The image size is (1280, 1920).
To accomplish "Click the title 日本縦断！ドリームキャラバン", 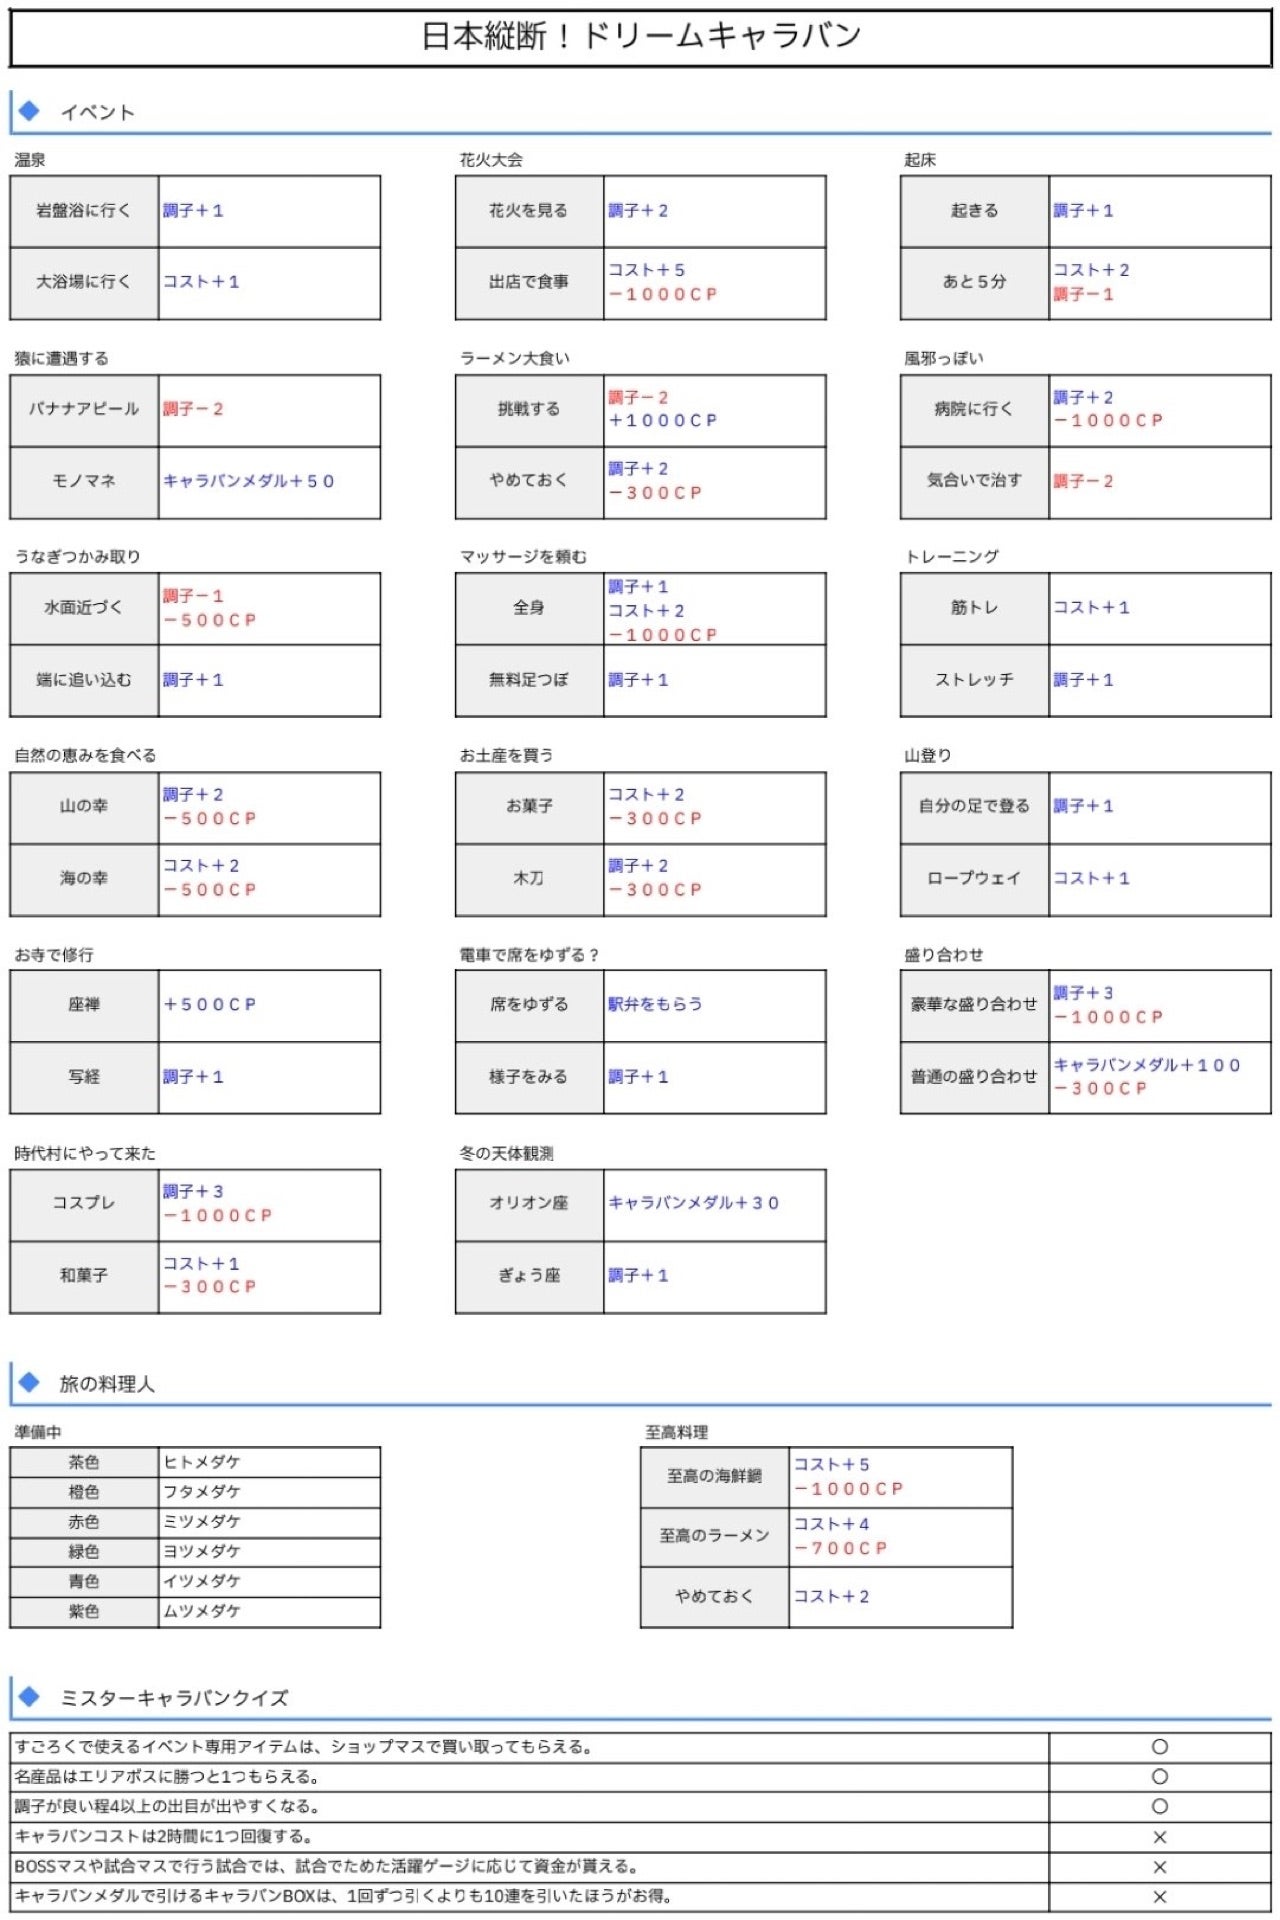I will point(641,37).
